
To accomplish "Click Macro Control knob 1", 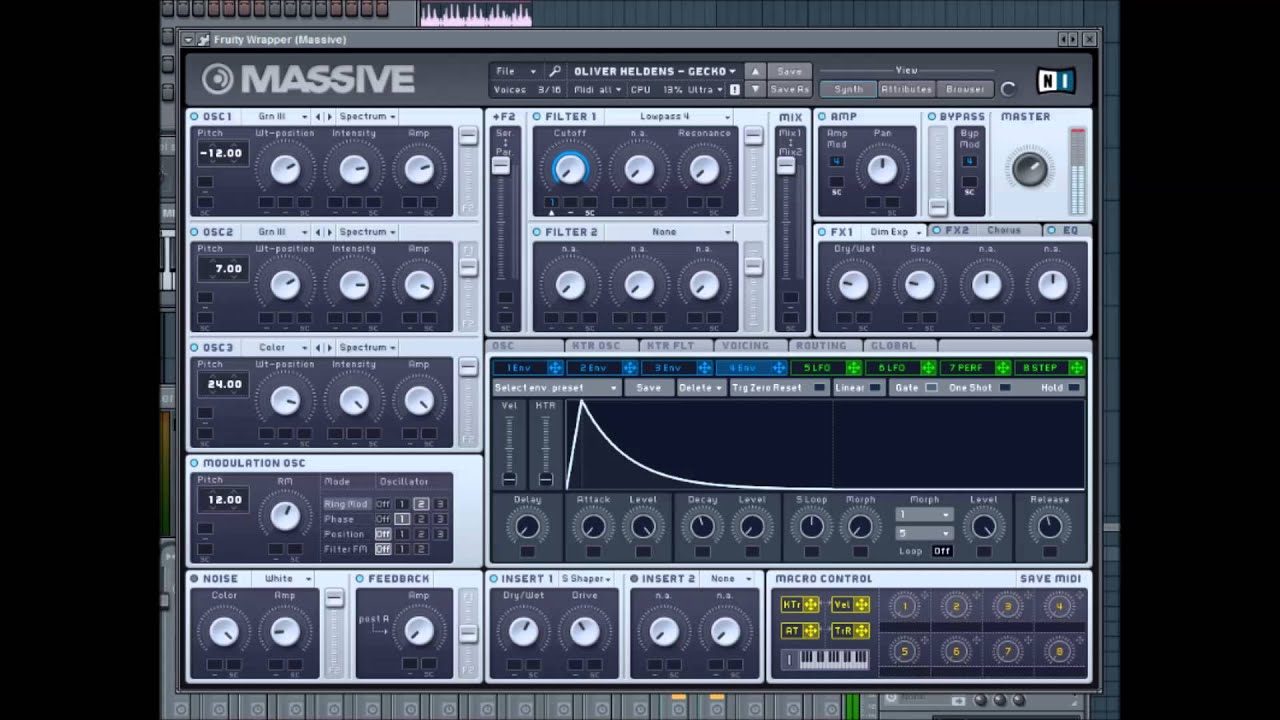I will 905,606.
